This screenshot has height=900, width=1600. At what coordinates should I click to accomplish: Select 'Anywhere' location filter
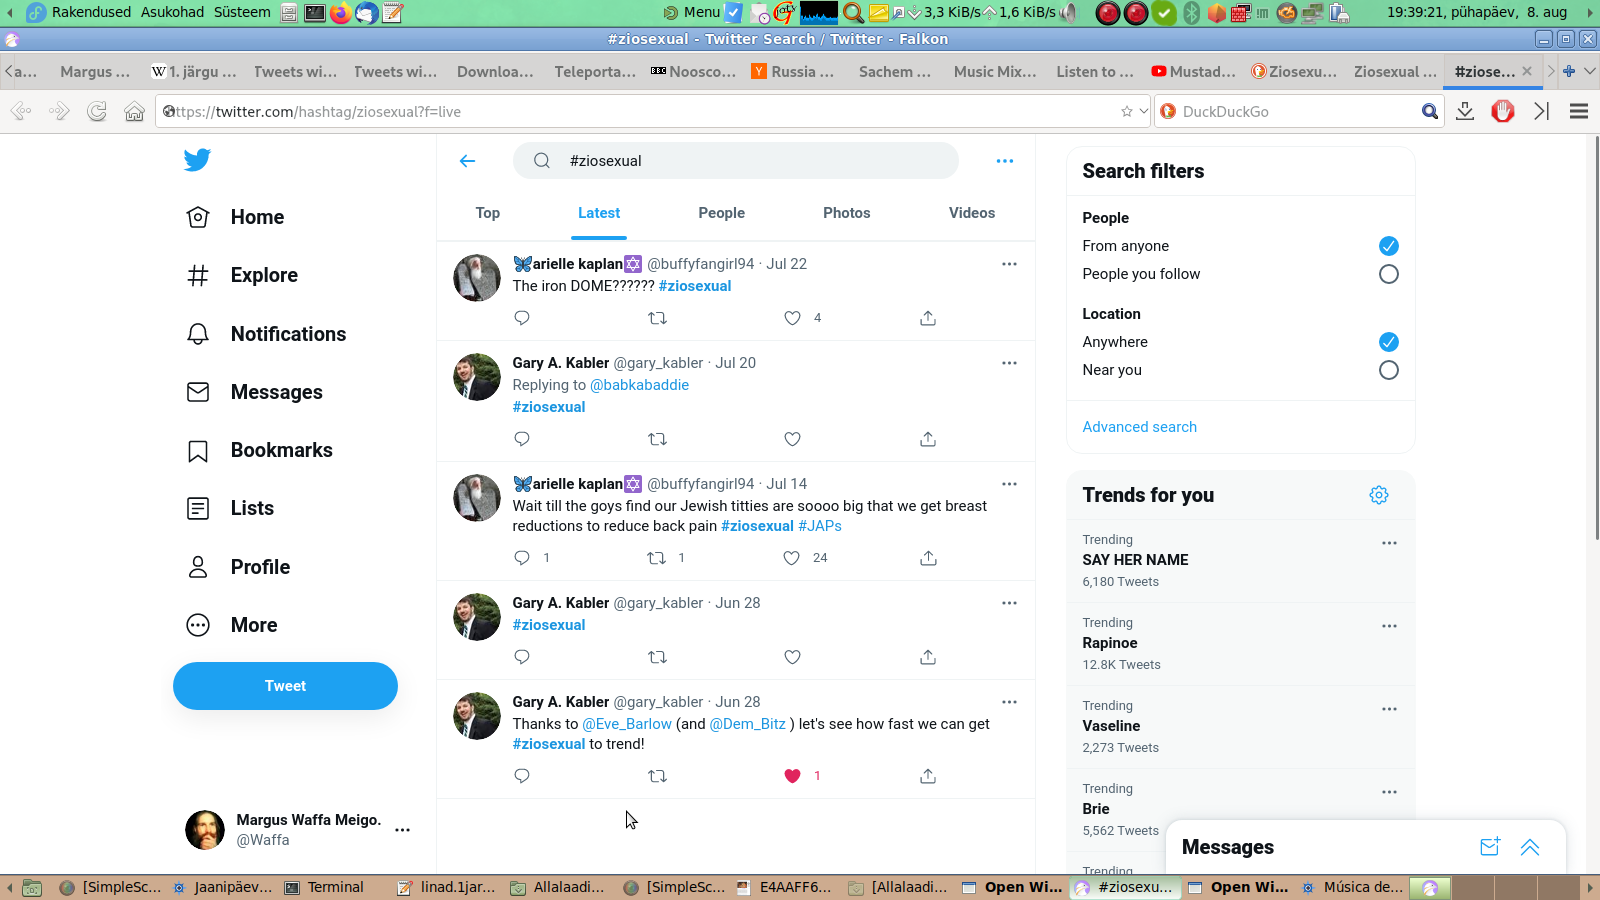[1389, 342]
